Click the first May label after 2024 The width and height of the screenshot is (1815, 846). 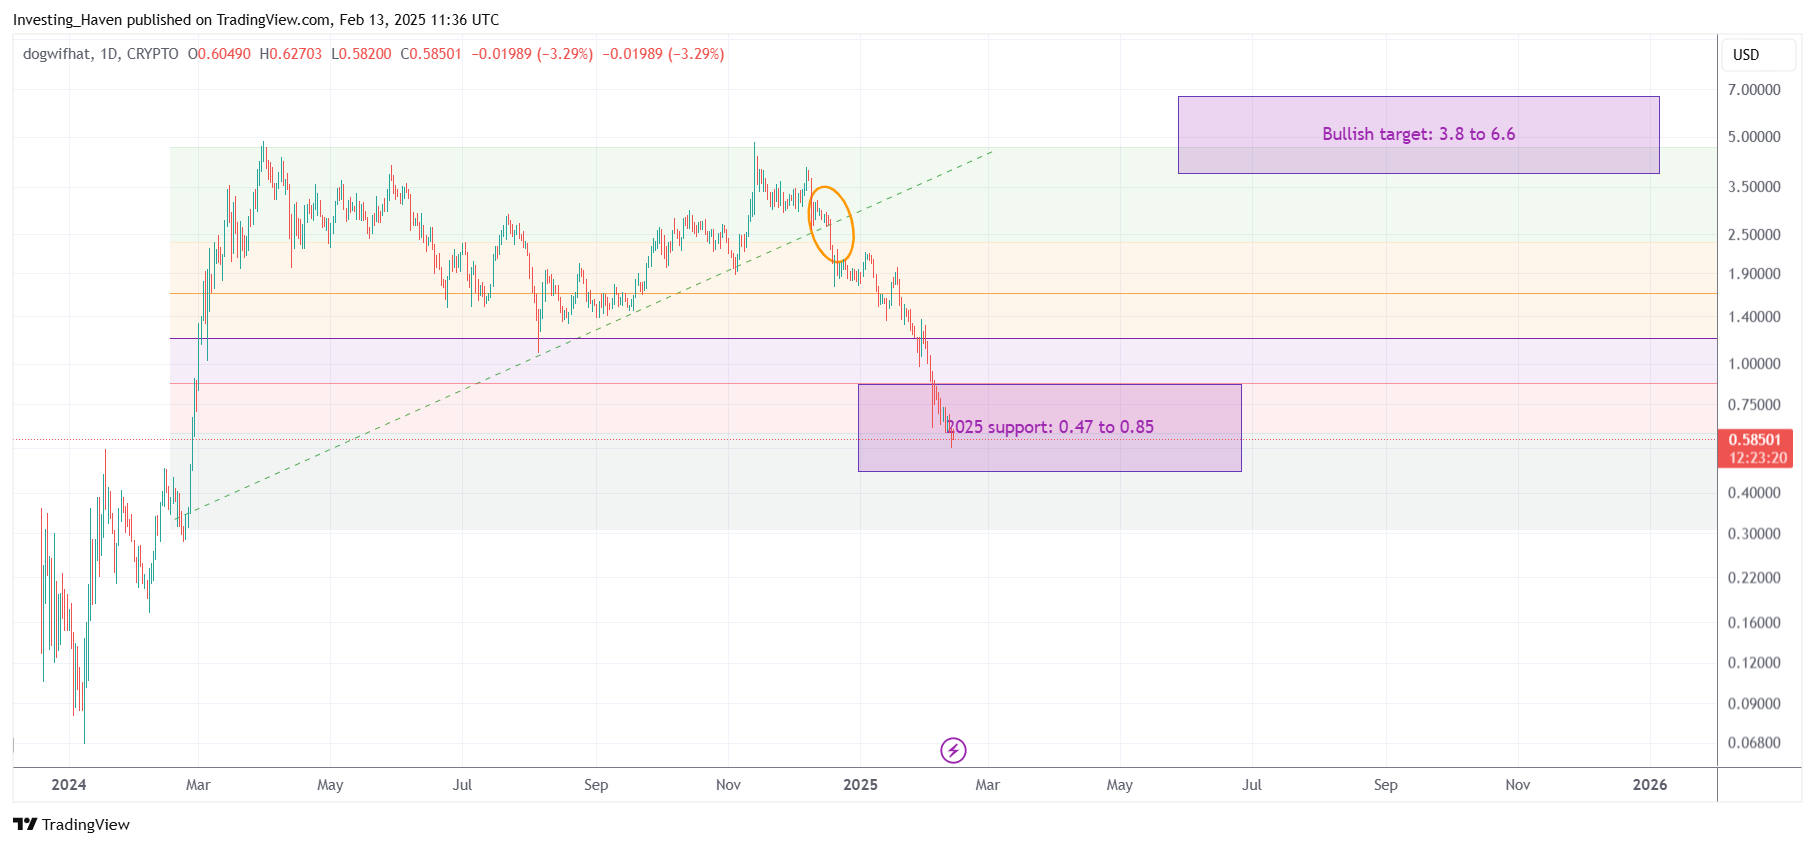click(x=330, y=785)
